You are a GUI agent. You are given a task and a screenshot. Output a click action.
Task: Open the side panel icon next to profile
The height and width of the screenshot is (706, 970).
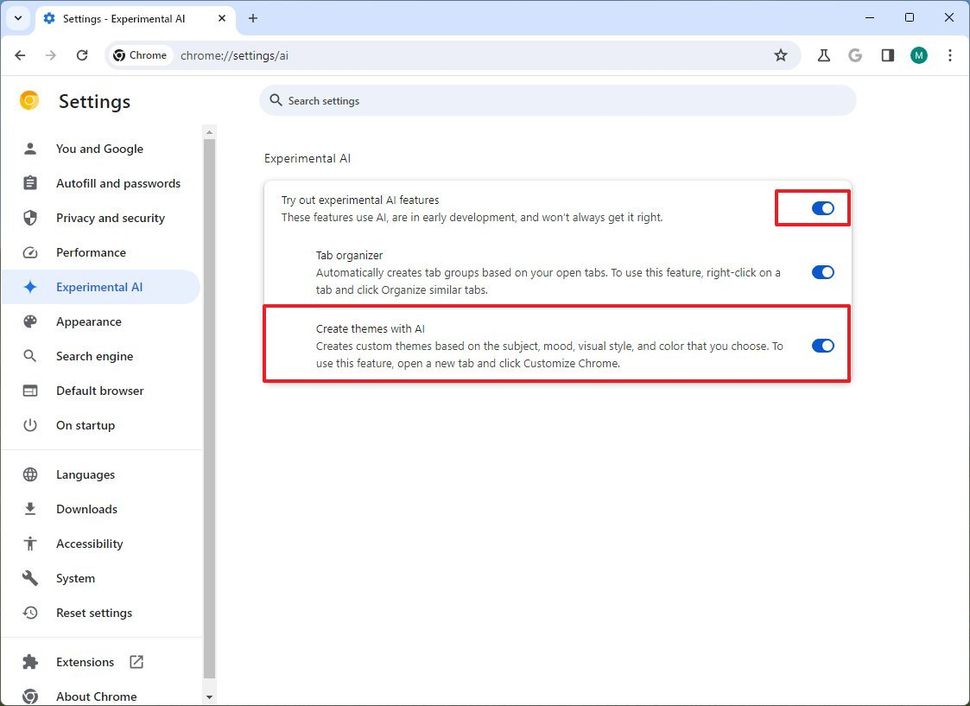pos(887,55)
